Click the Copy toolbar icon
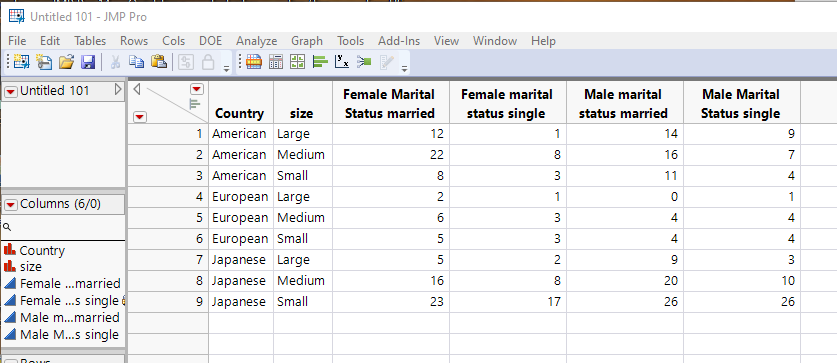 tap(137, 62)
